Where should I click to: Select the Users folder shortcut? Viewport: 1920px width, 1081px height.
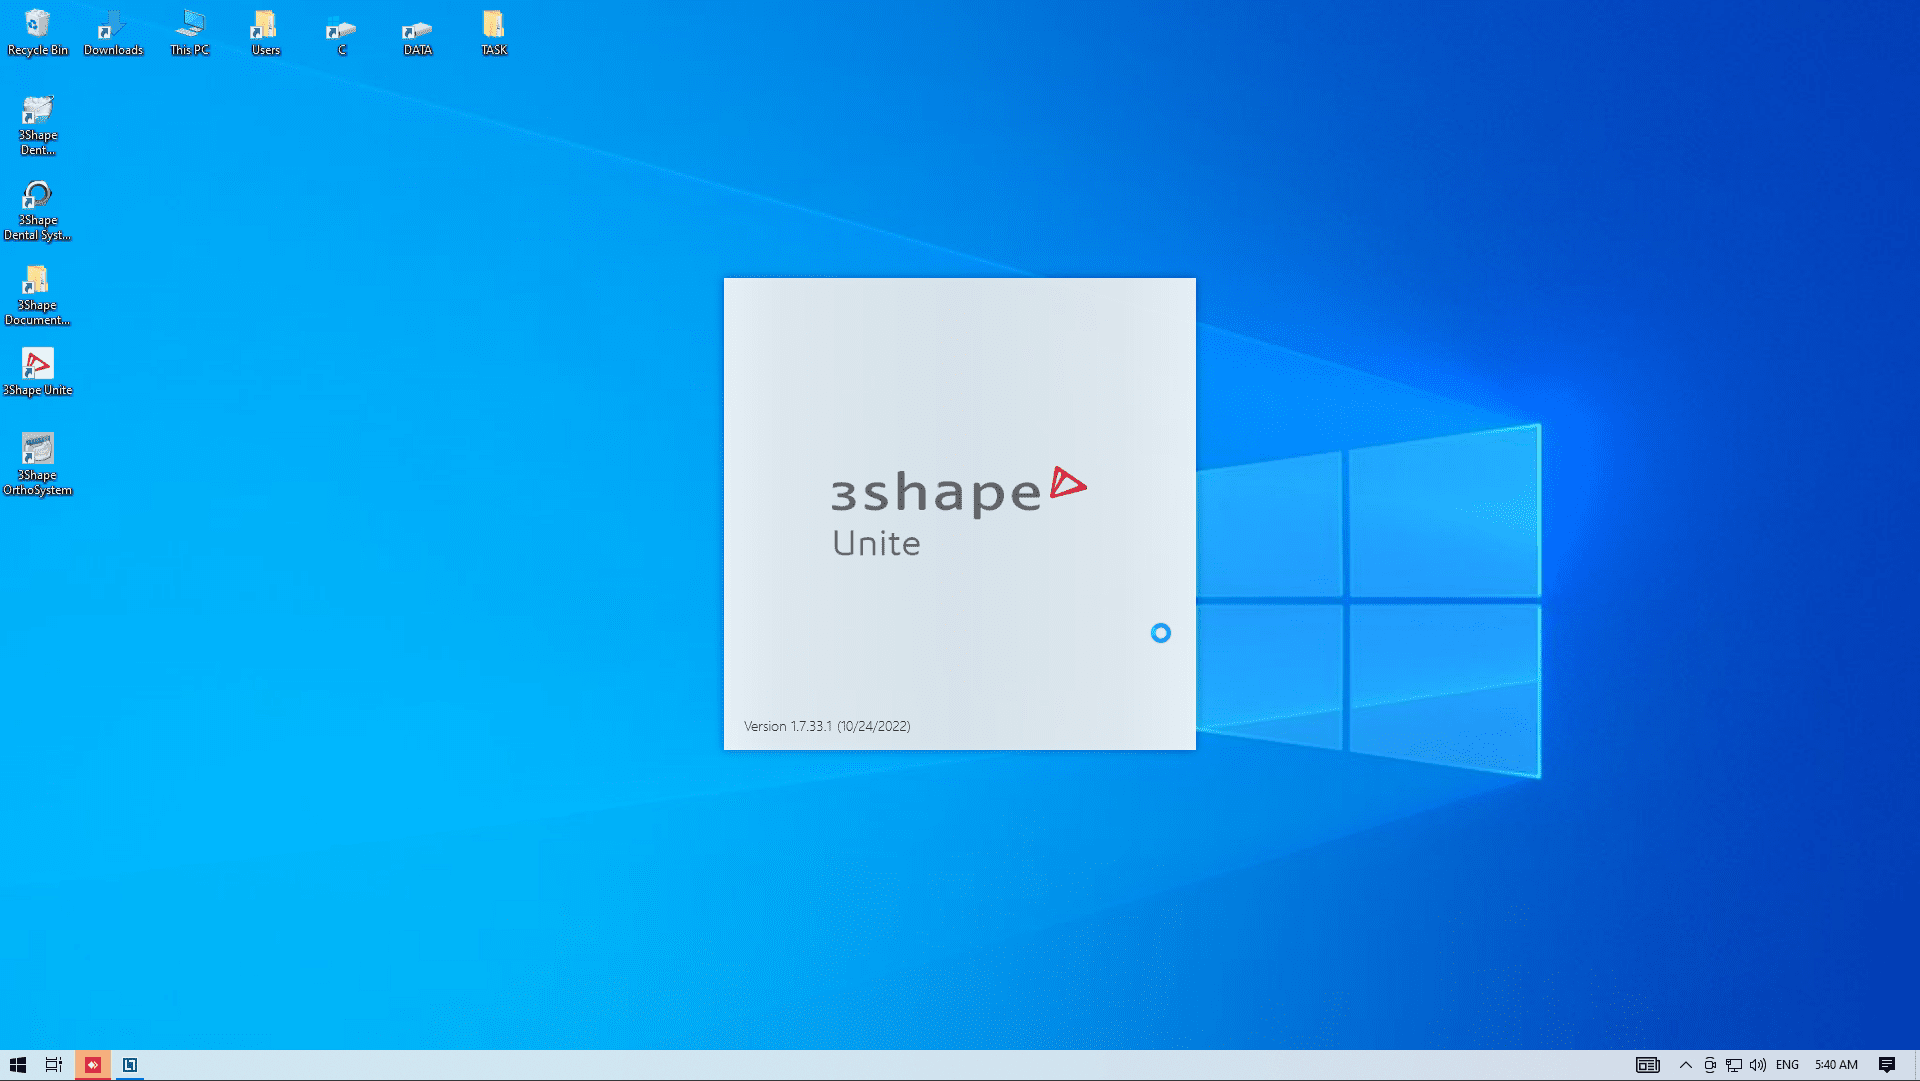[265, 26]
